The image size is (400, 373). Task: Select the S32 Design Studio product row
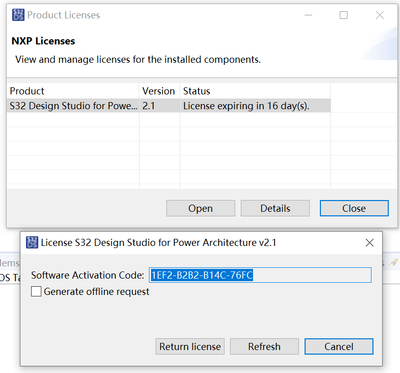pyautogui.click(x=169, y=106)
